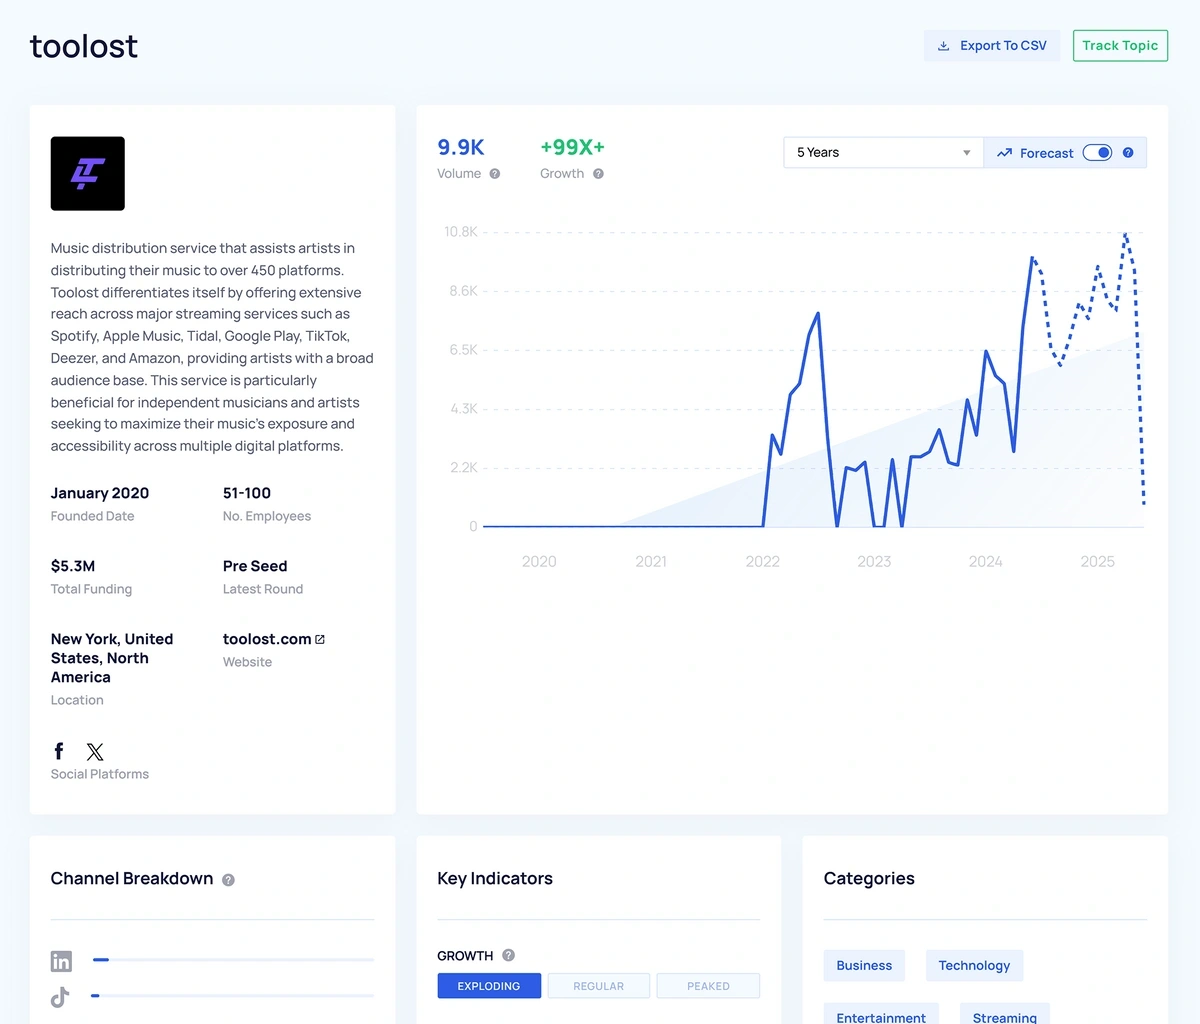Click the Track Topic button
This screenshot has height=1024, width=1200.
tap(1120, 46)
